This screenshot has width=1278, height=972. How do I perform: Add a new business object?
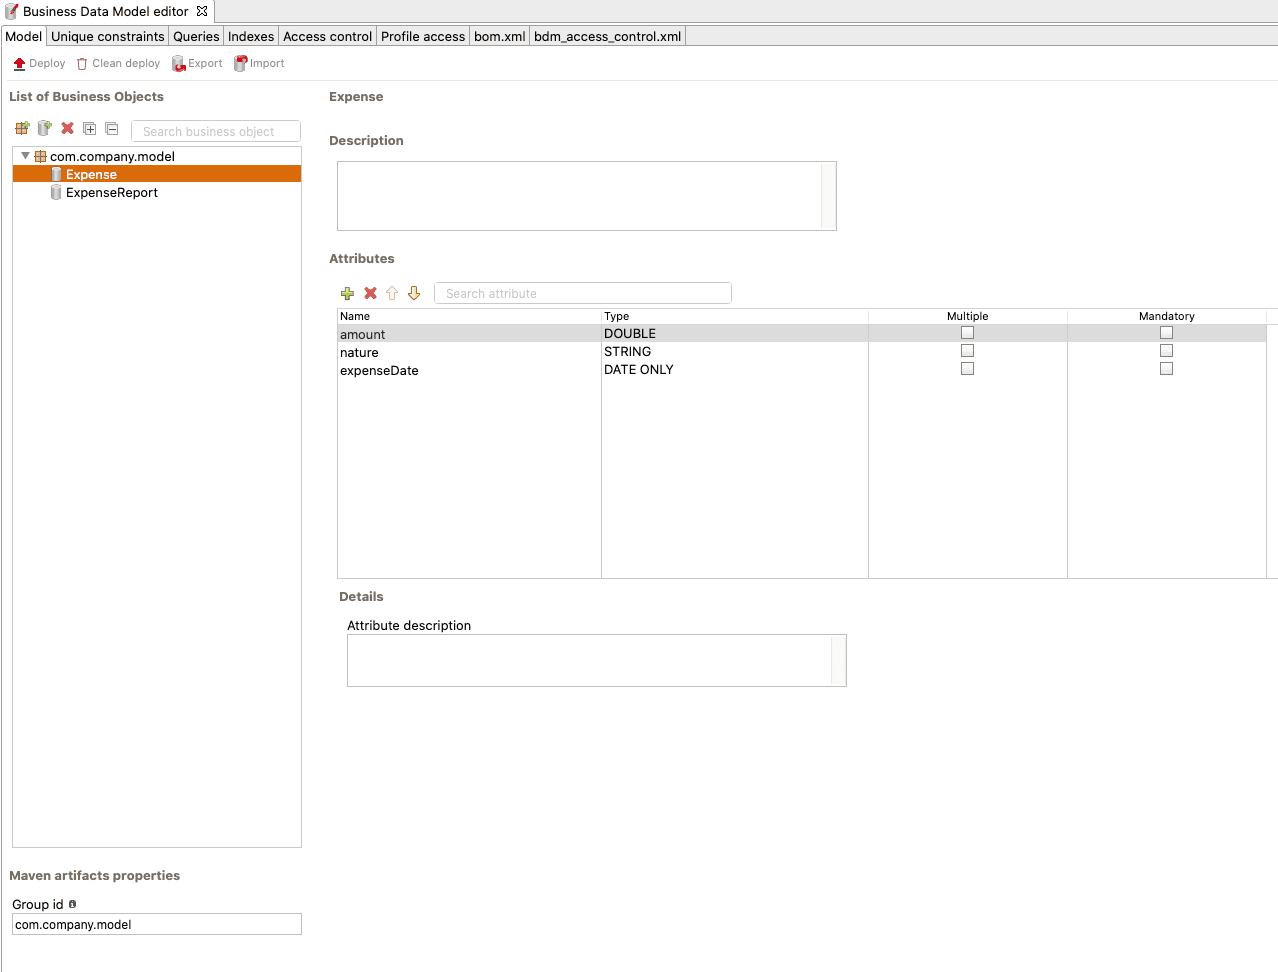coord(44,128)
